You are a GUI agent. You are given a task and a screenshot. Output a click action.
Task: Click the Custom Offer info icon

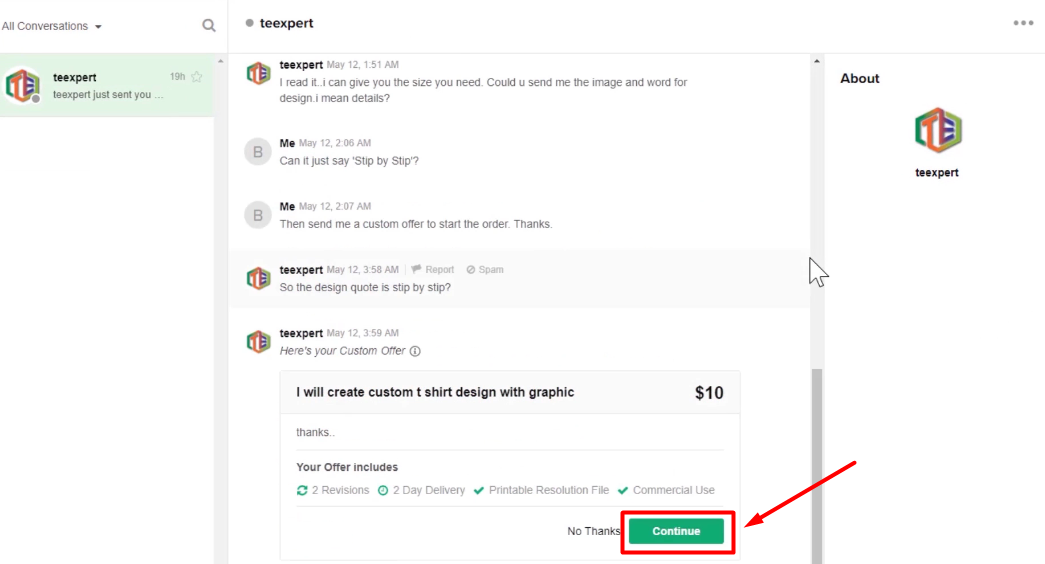pos(415,351)
